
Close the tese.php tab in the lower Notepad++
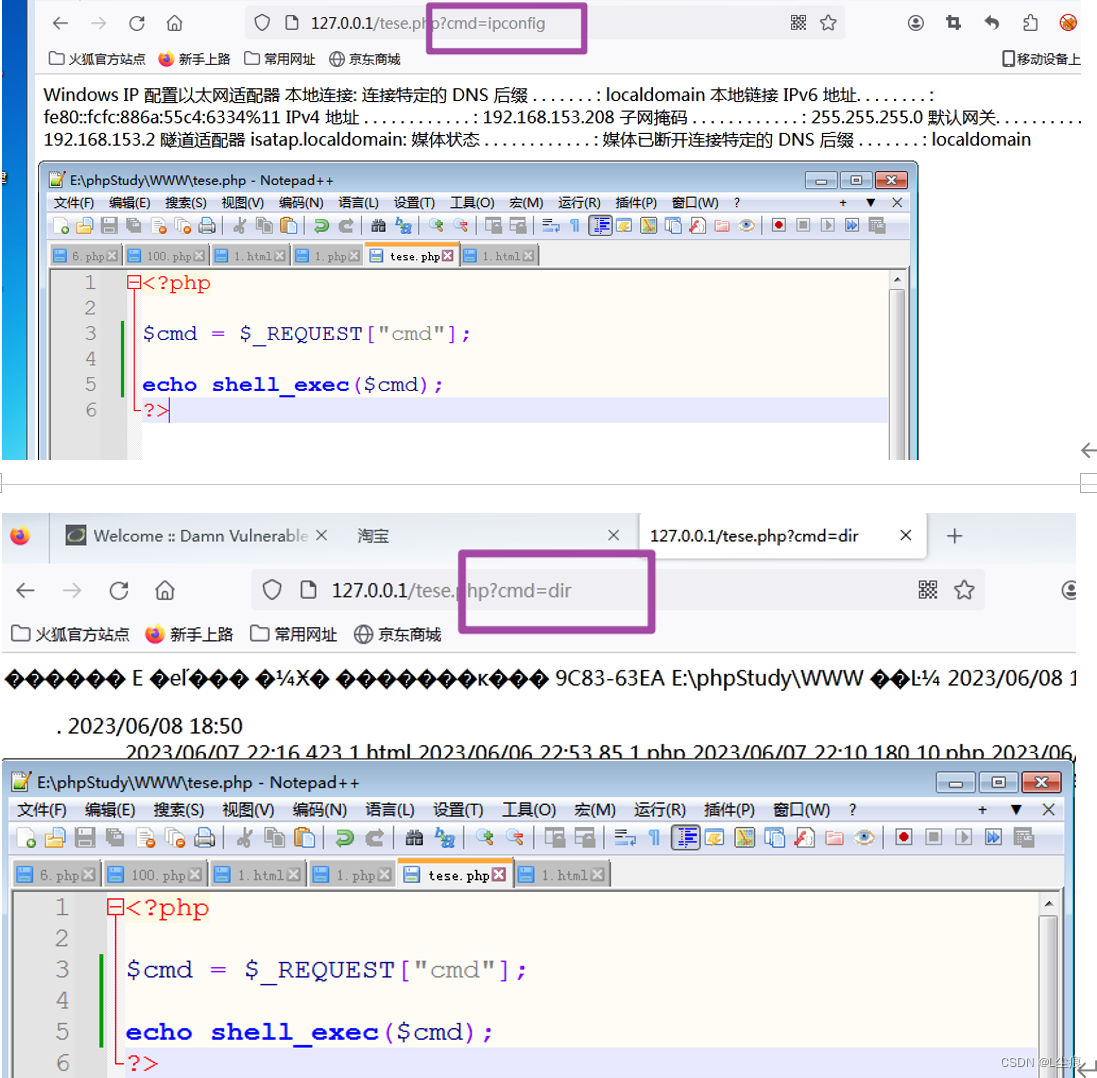499,874
